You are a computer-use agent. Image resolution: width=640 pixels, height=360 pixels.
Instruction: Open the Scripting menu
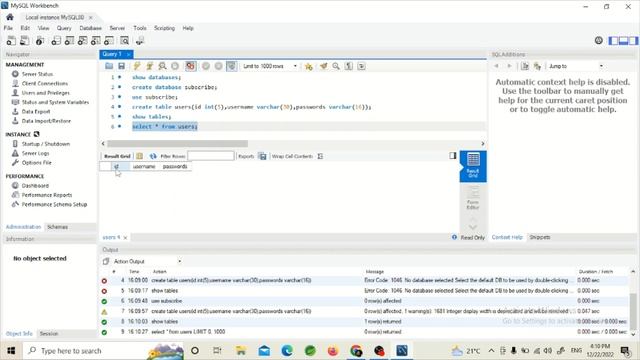tap(164, 28)
